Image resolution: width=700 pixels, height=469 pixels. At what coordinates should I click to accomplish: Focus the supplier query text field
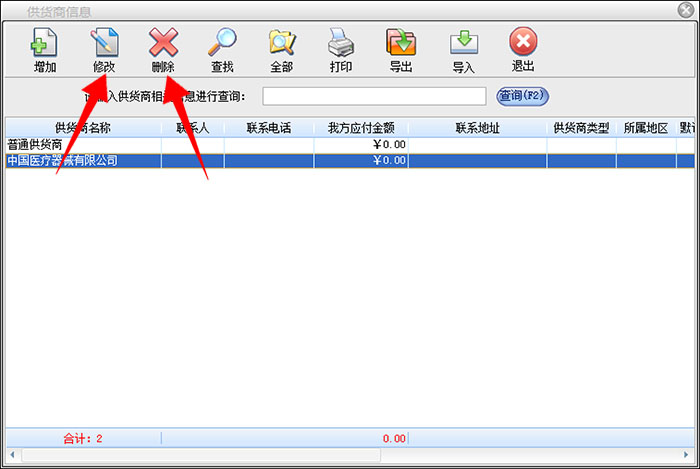[374, 96]
